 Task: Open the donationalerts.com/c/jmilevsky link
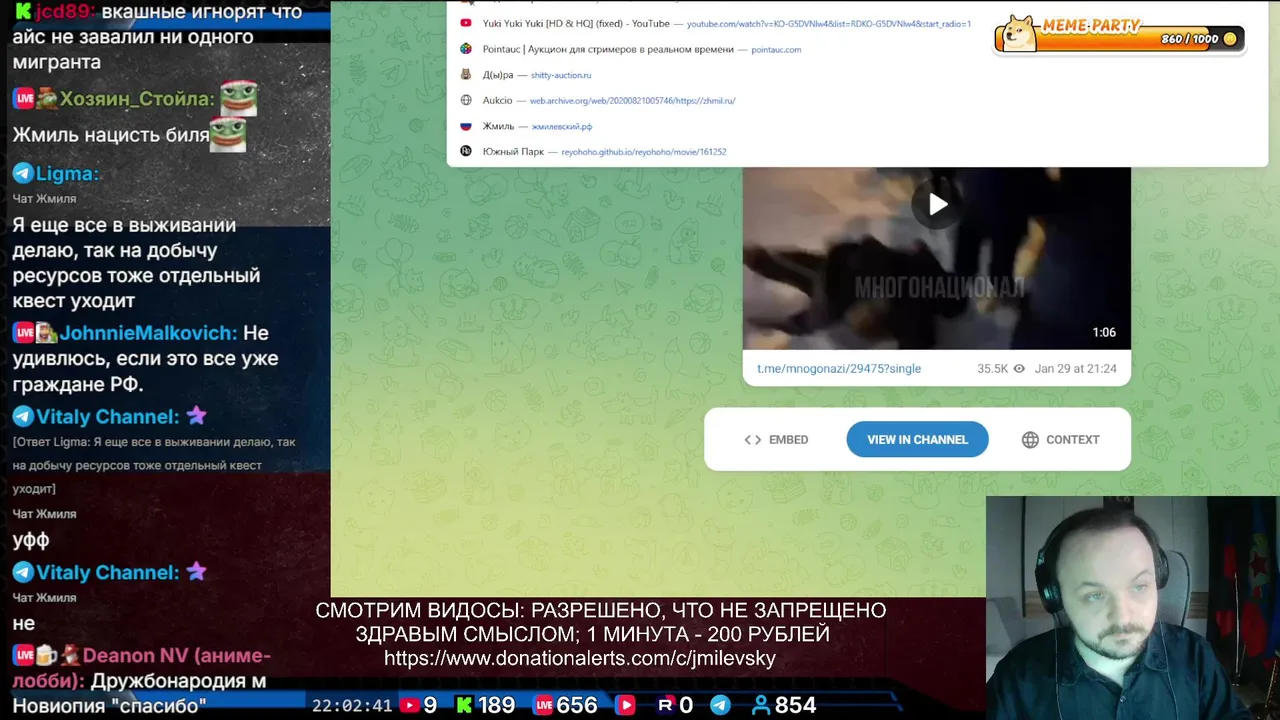coord(580,658)
